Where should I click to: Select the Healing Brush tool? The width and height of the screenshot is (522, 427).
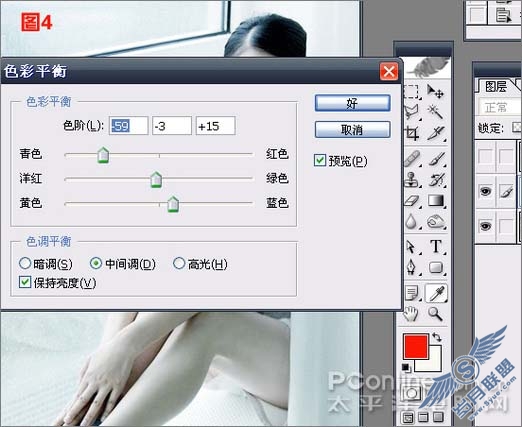click(x=412, y=159)
